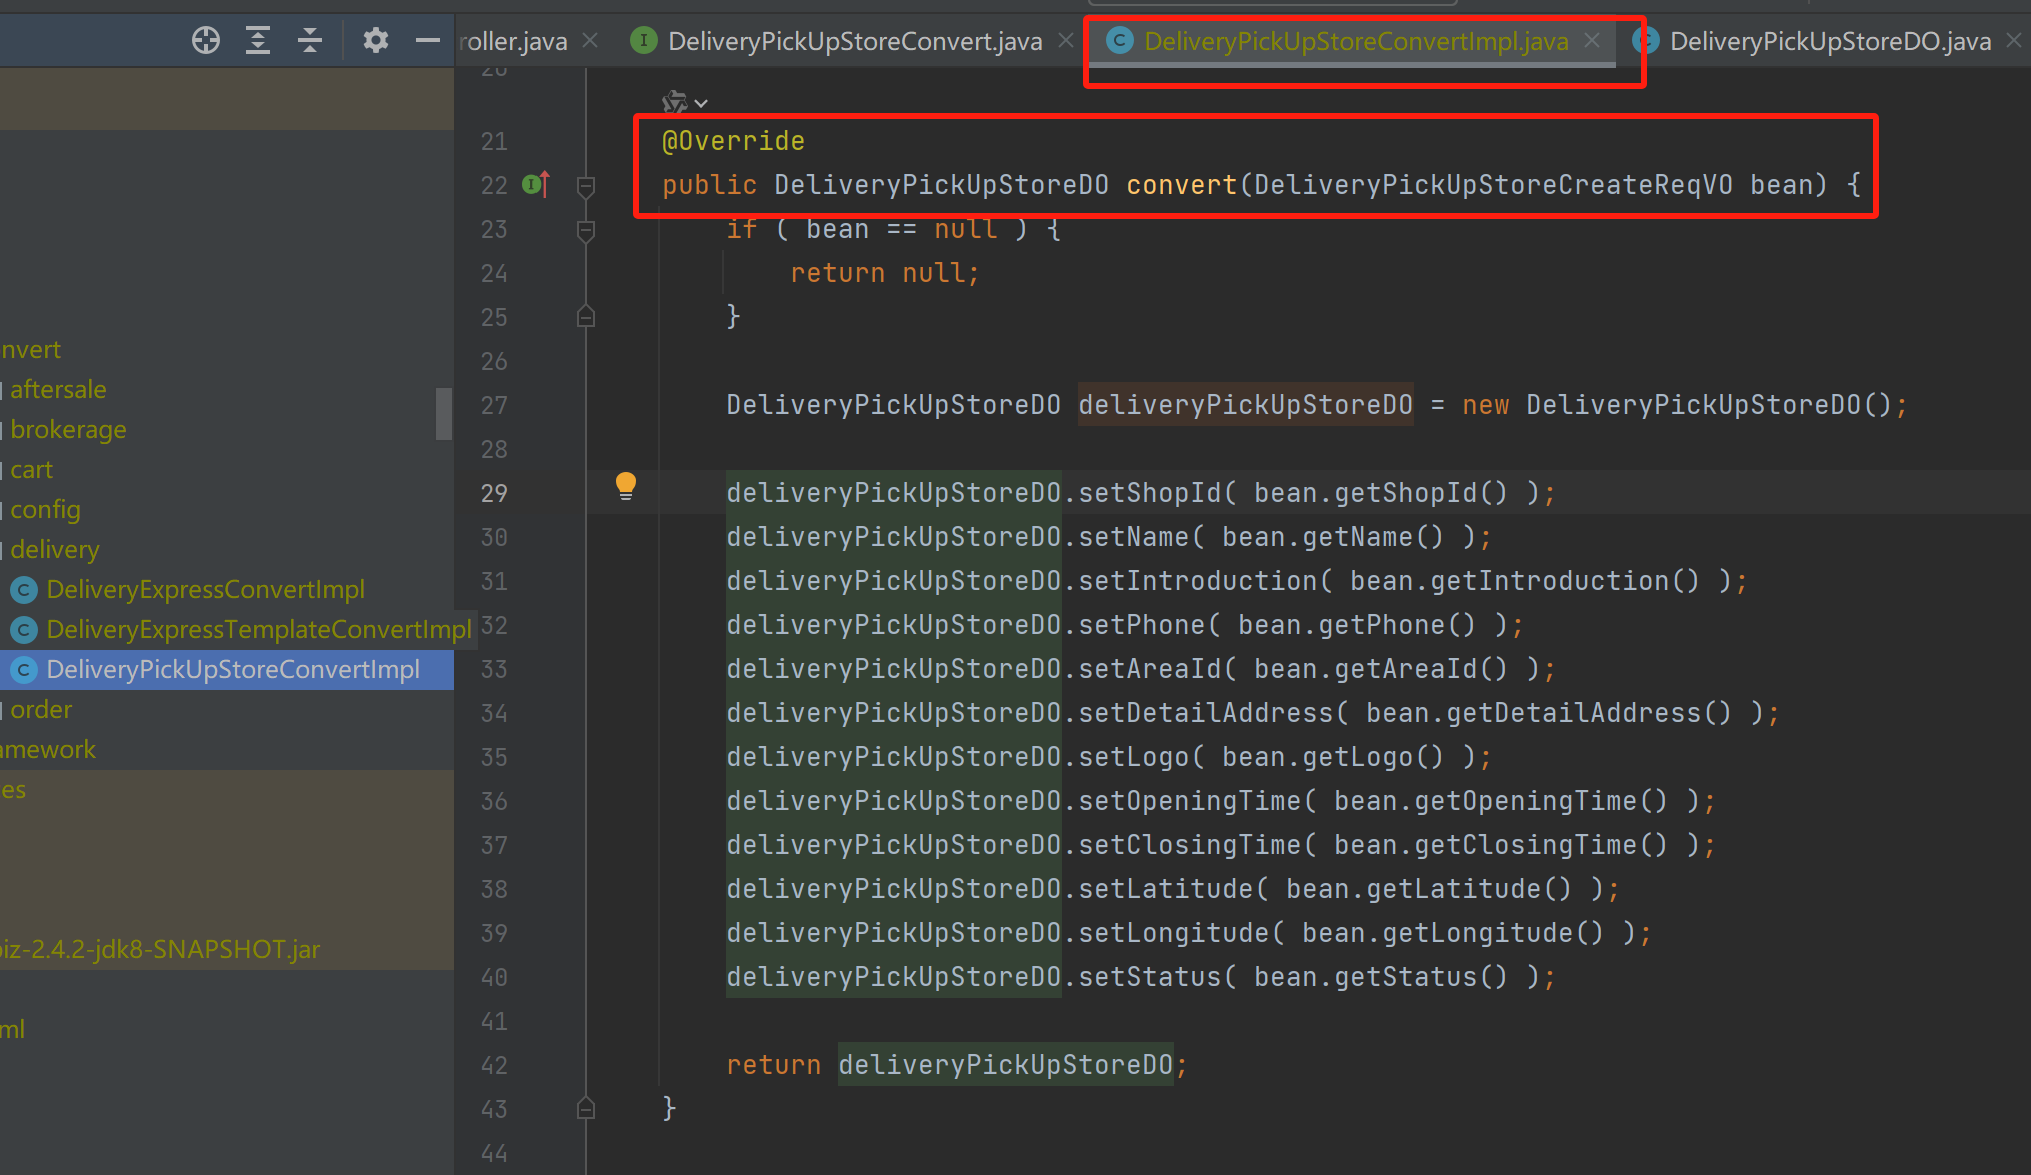Close the DeliveryPickUpStoreConvertImpl.java tab
This screenshot has width=2031, height=1175.
click(x=1593, y=40)
